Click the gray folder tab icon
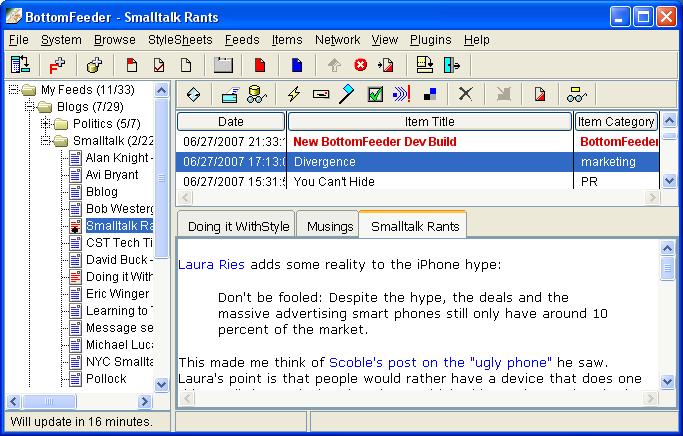 [x=223, y=65]
